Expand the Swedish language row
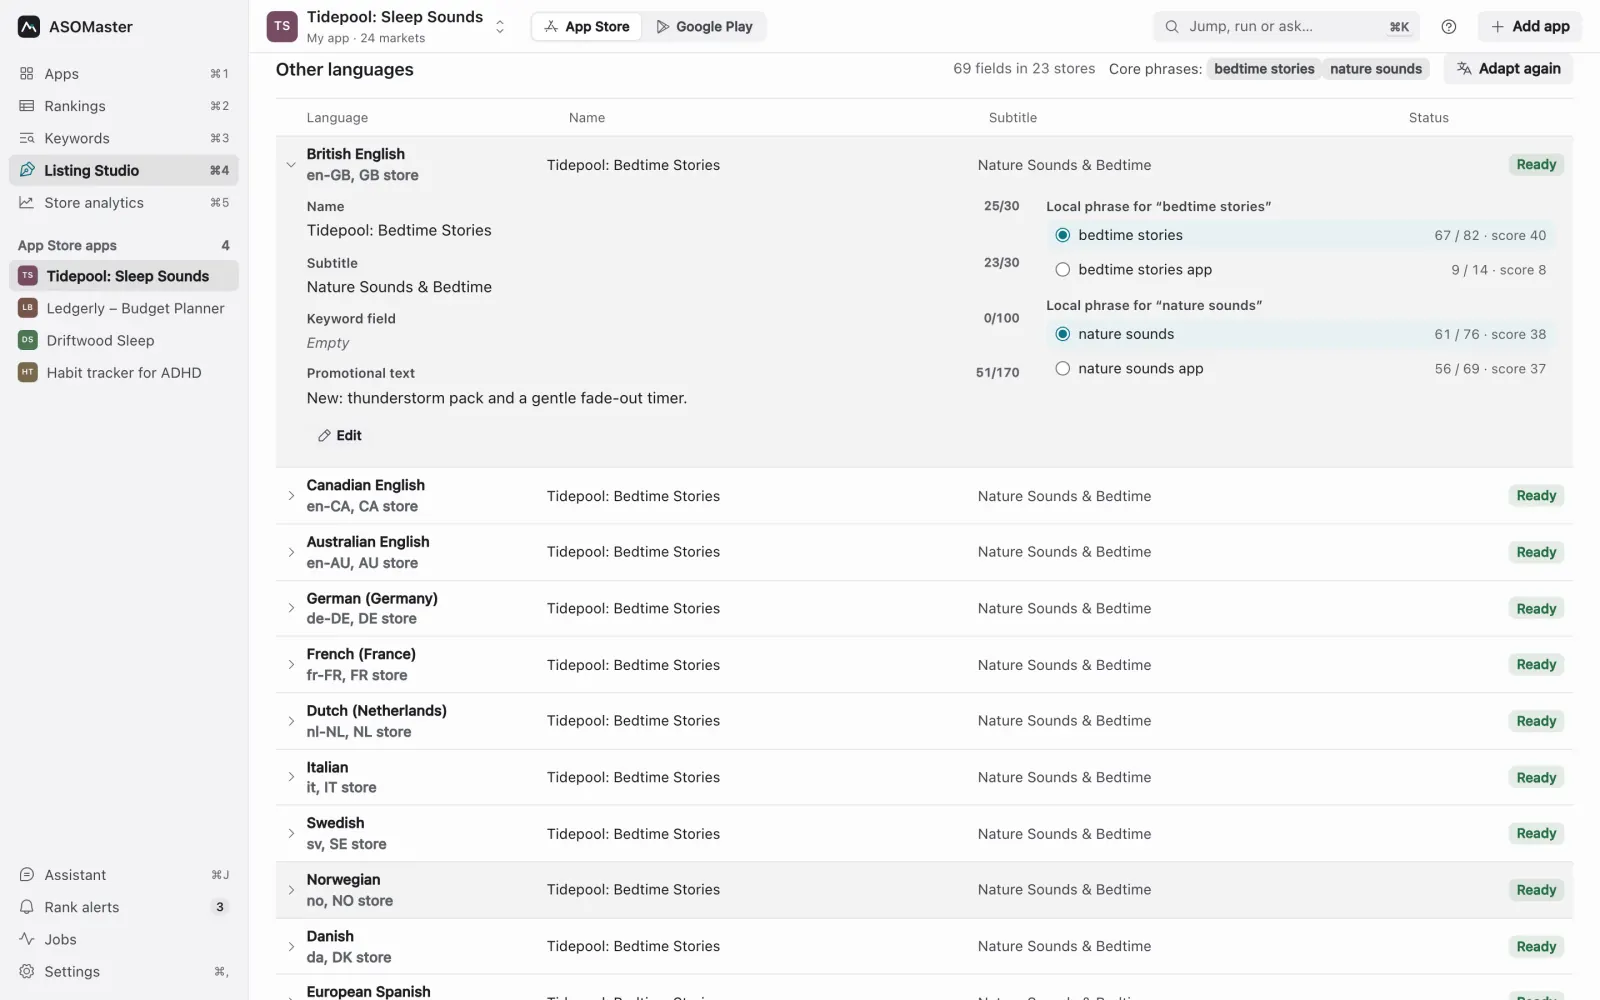Image resolution: width=1600 pixels, height=1000 pixels. pyautogui.click(x=291, y=834)
